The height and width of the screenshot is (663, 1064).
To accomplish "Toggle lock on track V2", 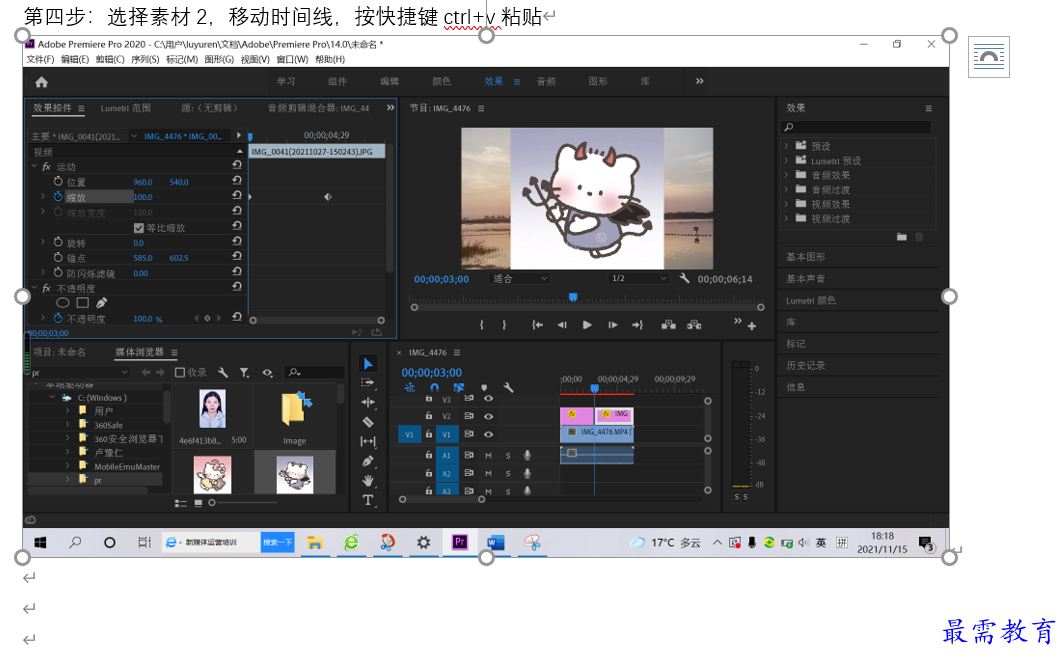I will tap(429, 415).
